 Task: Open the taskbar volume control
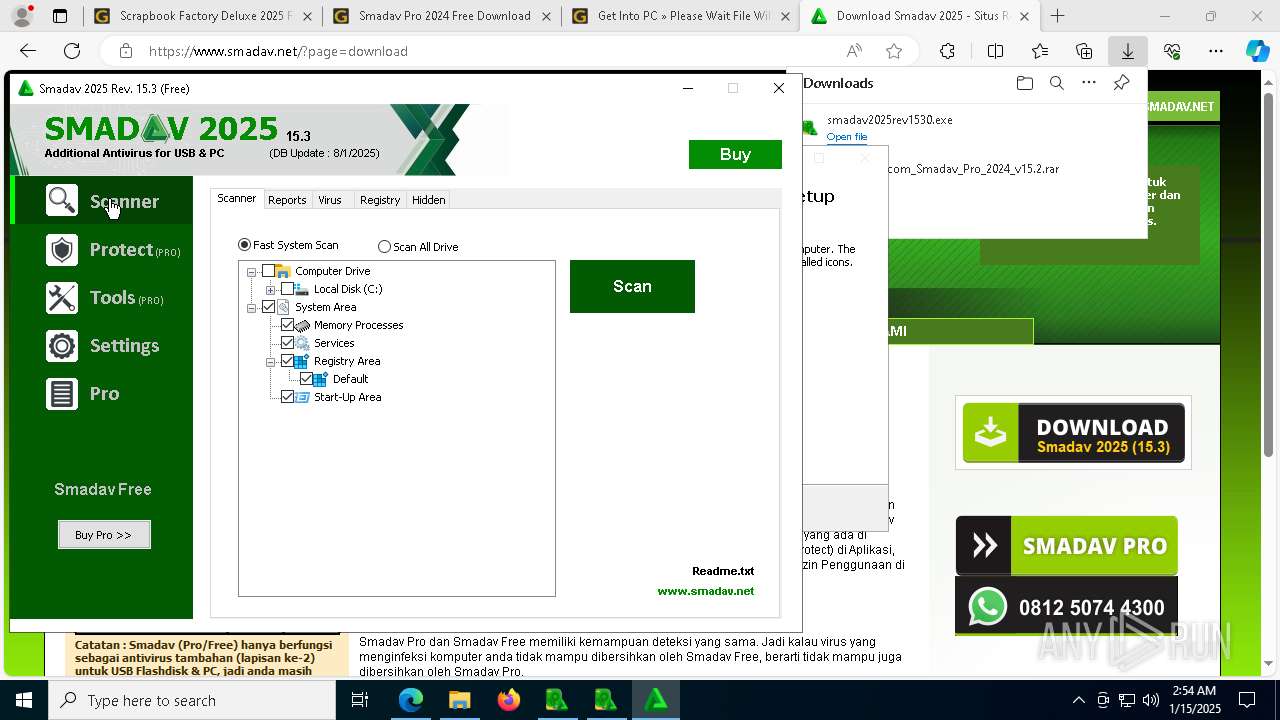[x=1151, y=700]
